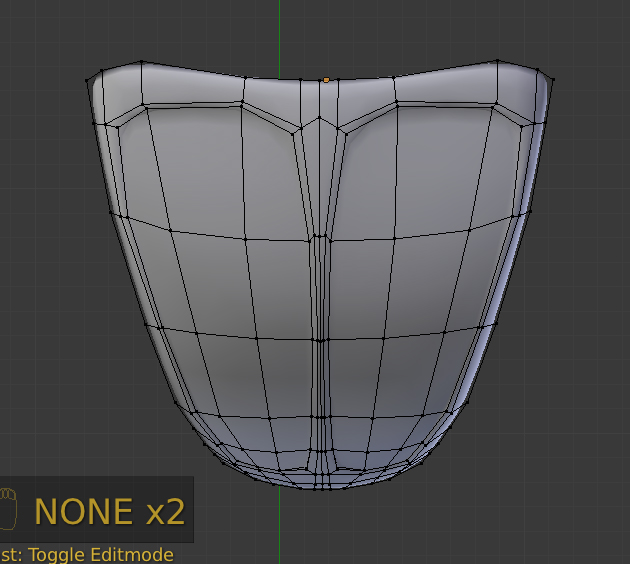Click the 'Toggle Editmode' operator text

101,555
